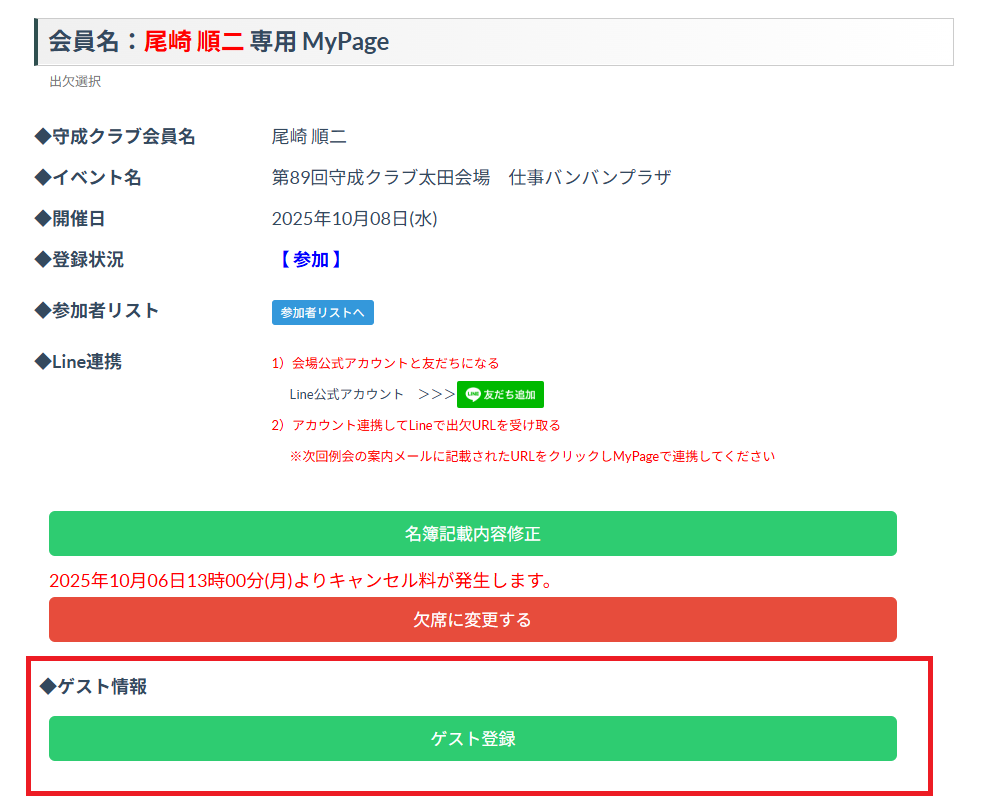Click the ◆ゲスト情報 section heading
This screenshot has height=807, width=987.
pos(93,687)
